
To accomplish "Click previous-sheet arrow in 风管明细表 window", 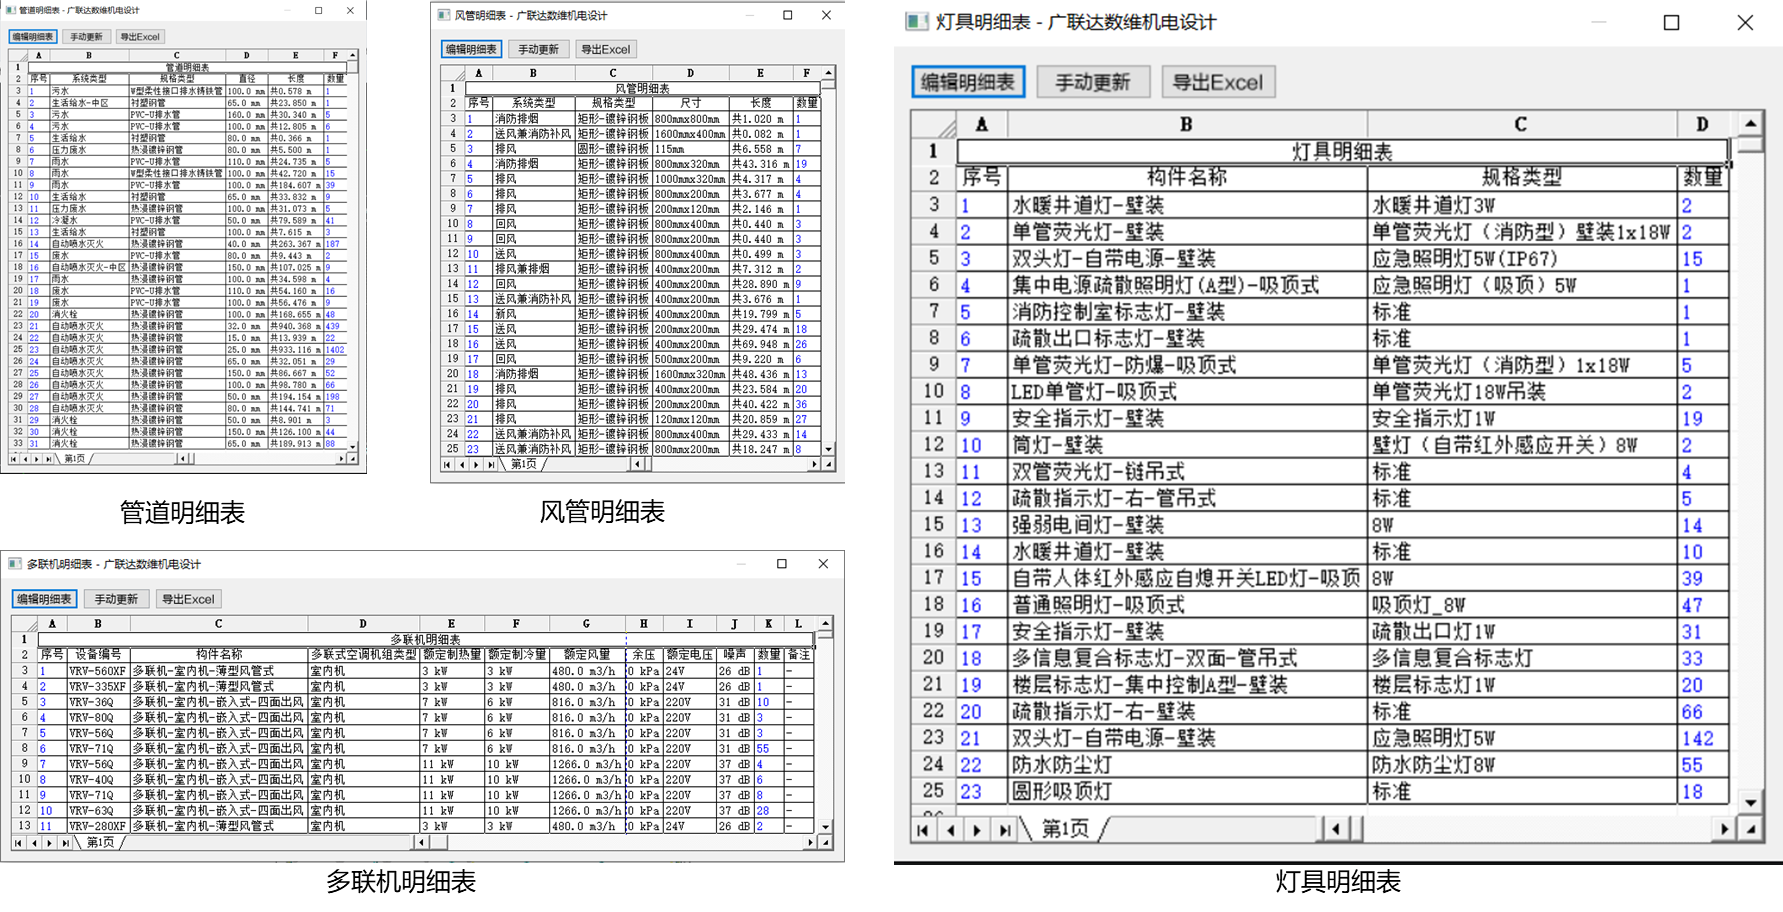I will [x=462, y=465].
